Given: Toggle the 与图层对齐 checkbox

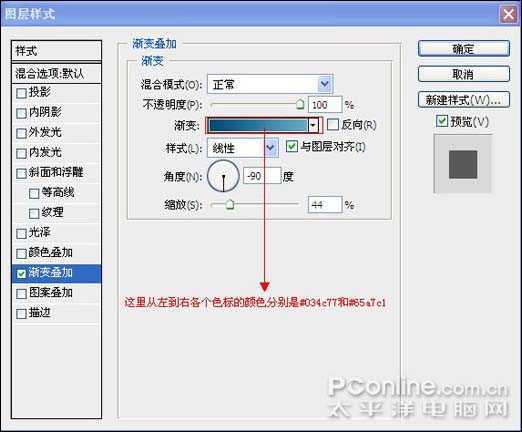Looking at the screenshot, I should click(292, 146).
